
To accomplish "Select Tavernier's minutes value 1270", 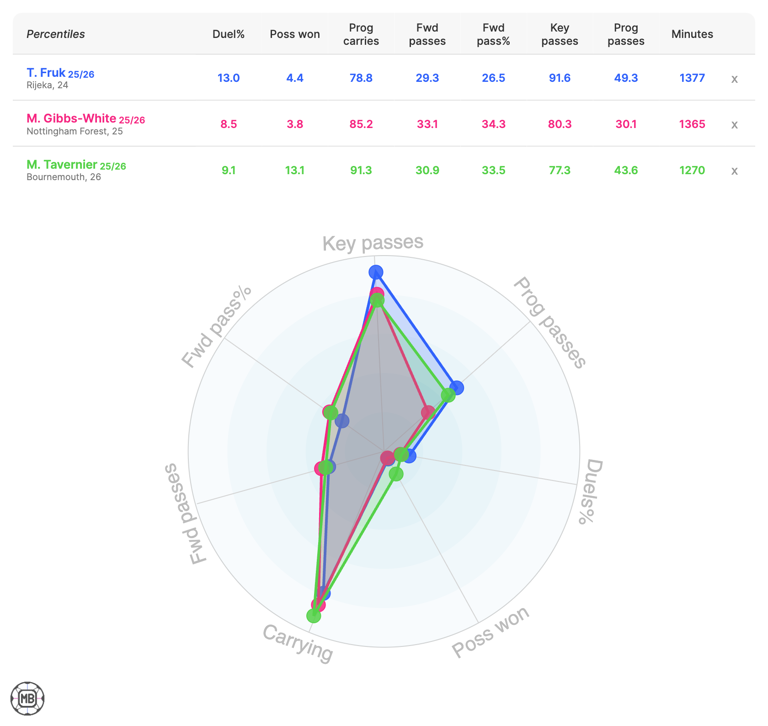I will coord(692,170).
